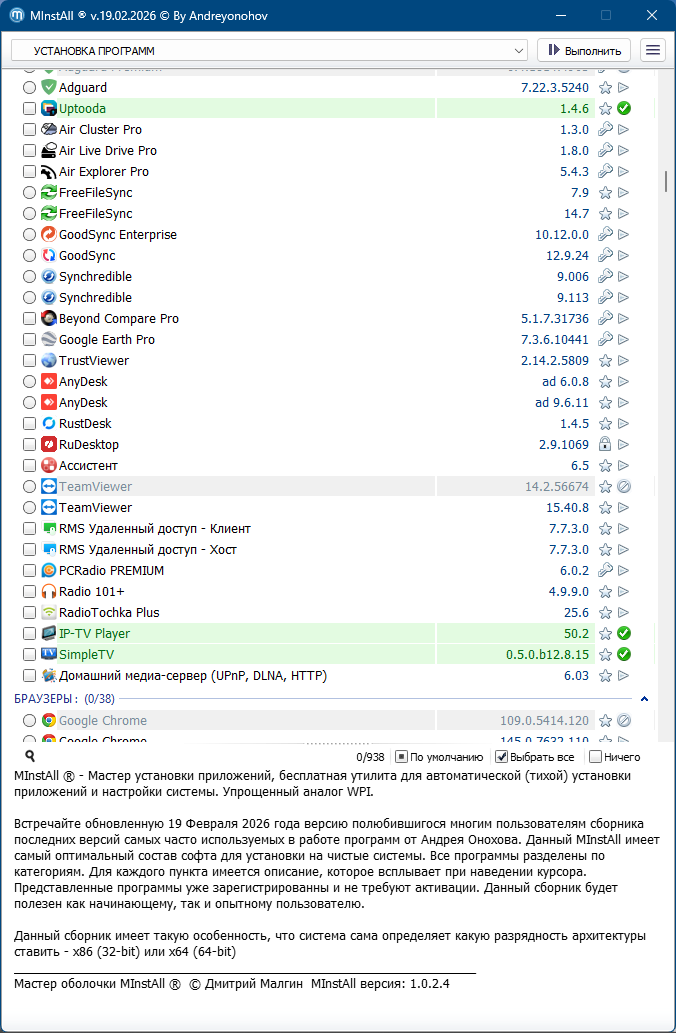Click the hamburger menu button
Image resolution: width=676 pixels, height=1033 pixels.
(653, 50)
